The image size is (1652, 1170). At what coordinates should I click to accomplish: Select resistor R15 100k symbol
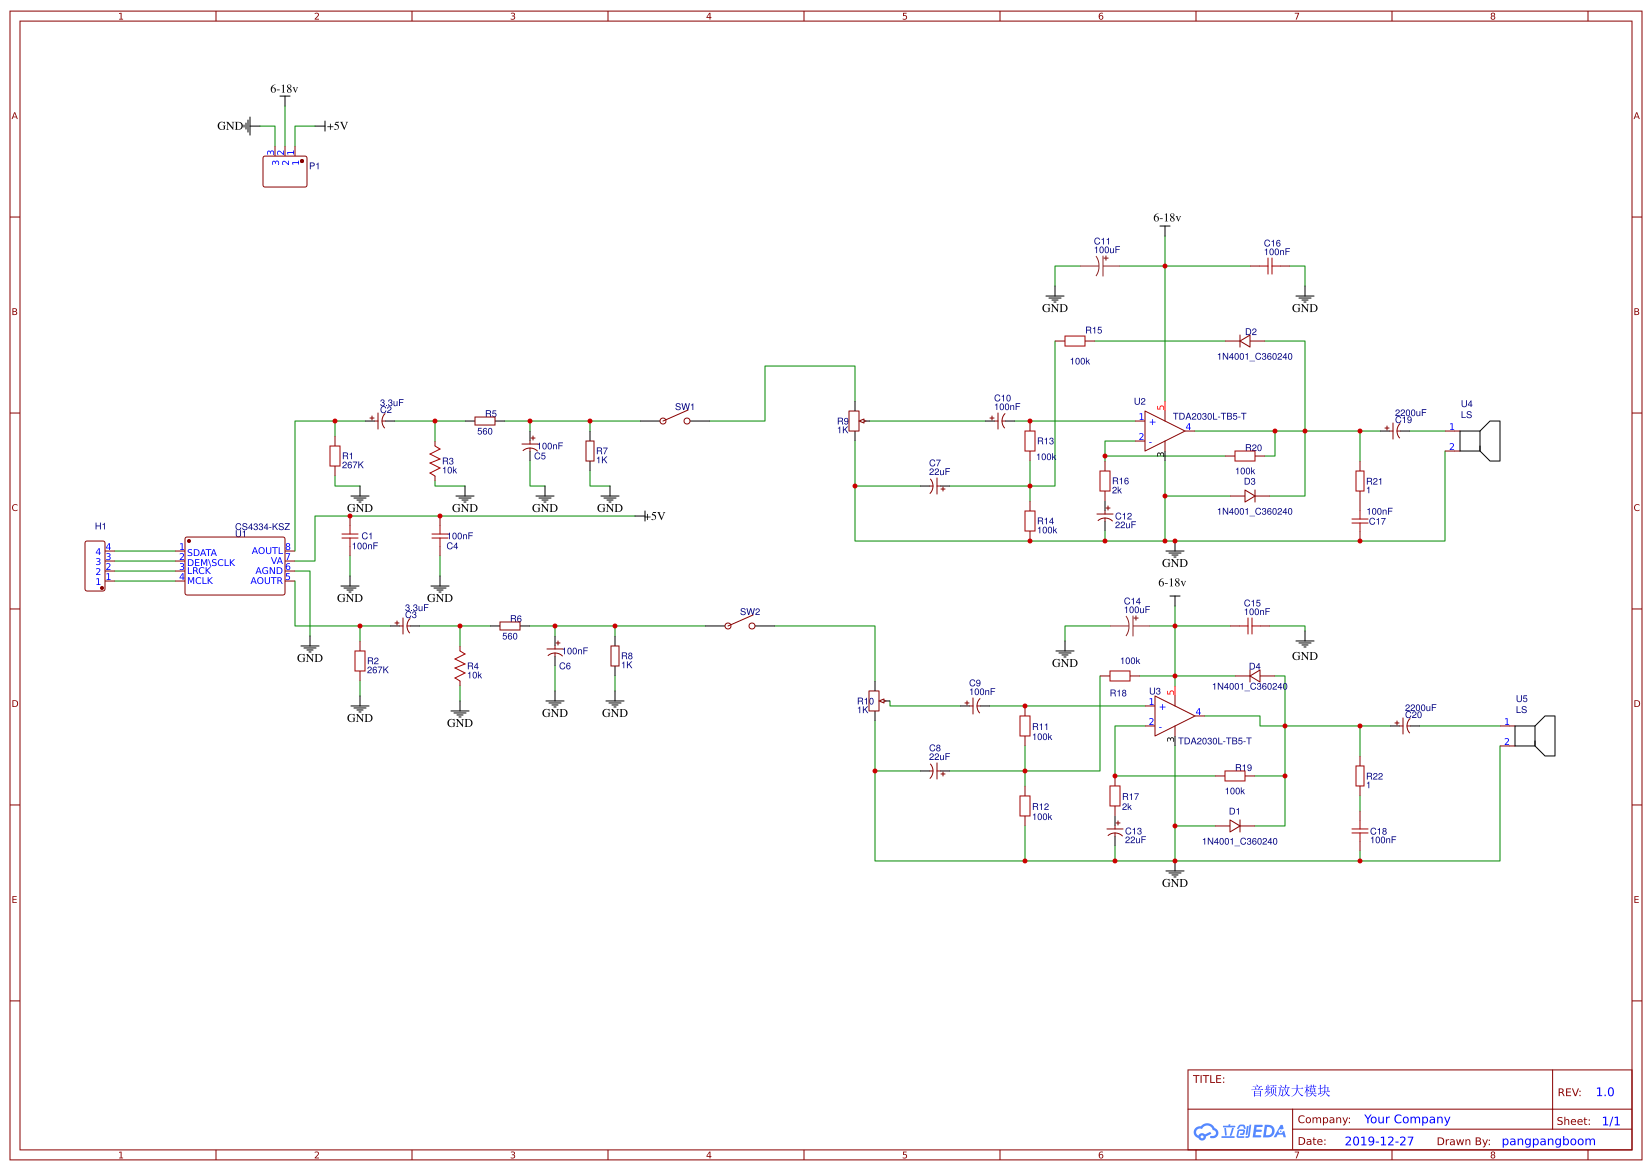coord(1075,341)
